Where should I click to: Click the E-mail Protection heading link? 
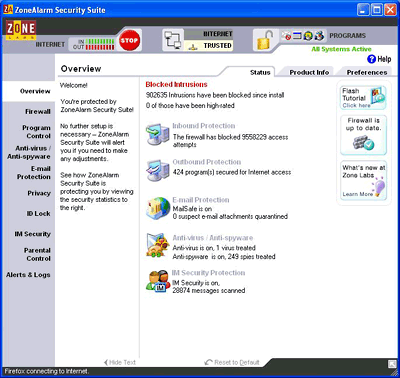[201, 200]
